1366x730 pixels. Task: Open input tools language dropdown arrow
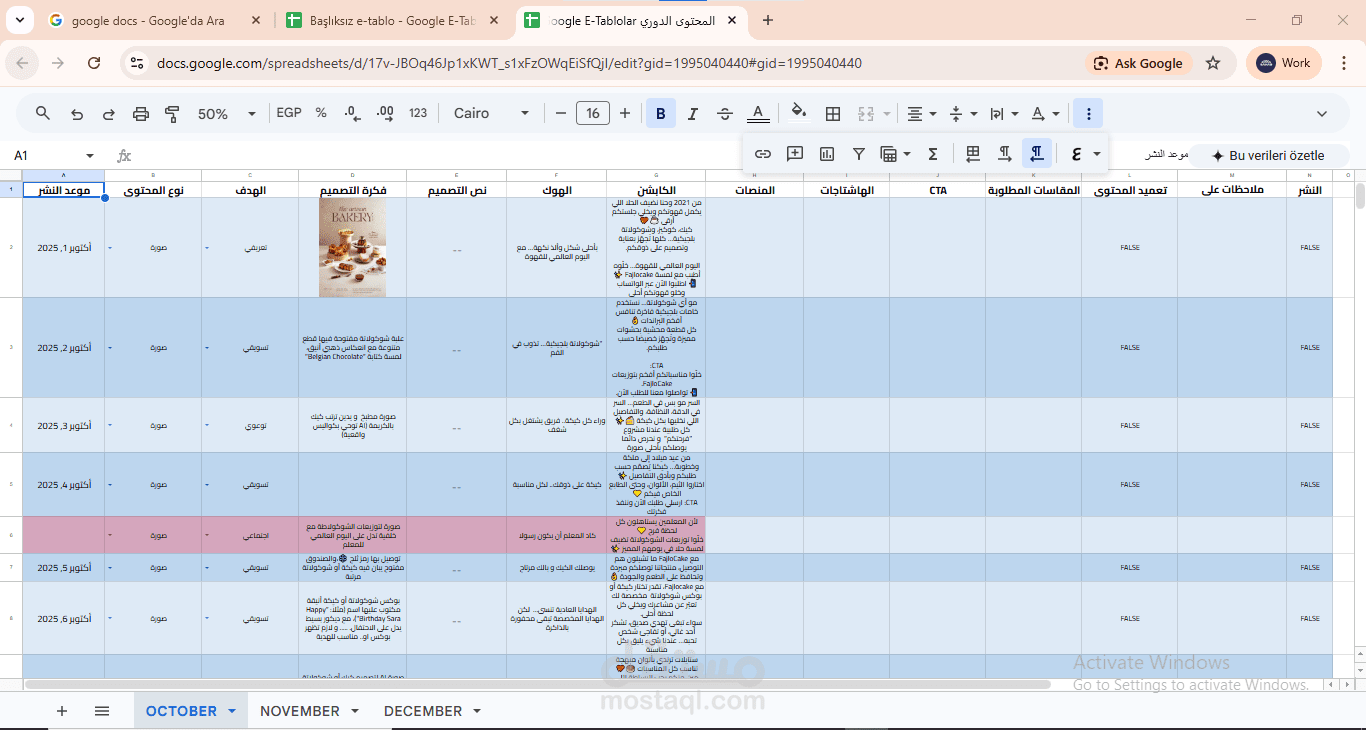click(1097, 154)
